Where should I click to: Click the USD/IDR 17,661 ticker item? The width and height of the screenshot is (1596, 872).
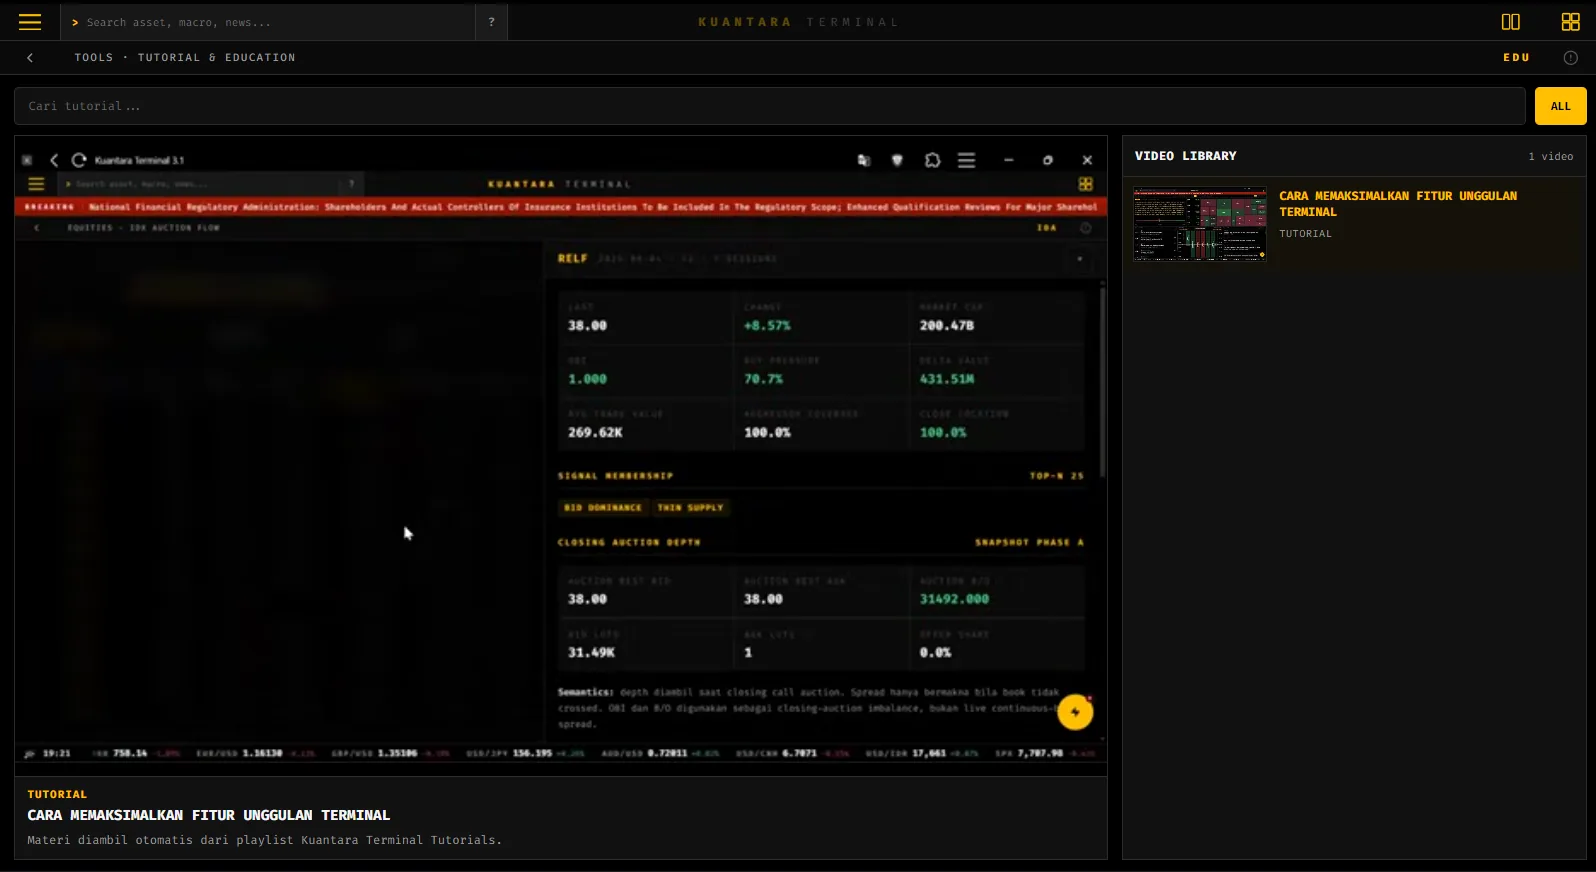[x=922, y=753]
